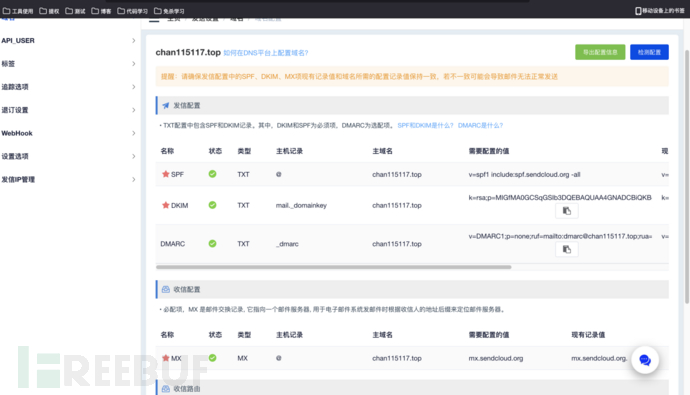Click the TXT type cell of SPF

coord(243,175)
